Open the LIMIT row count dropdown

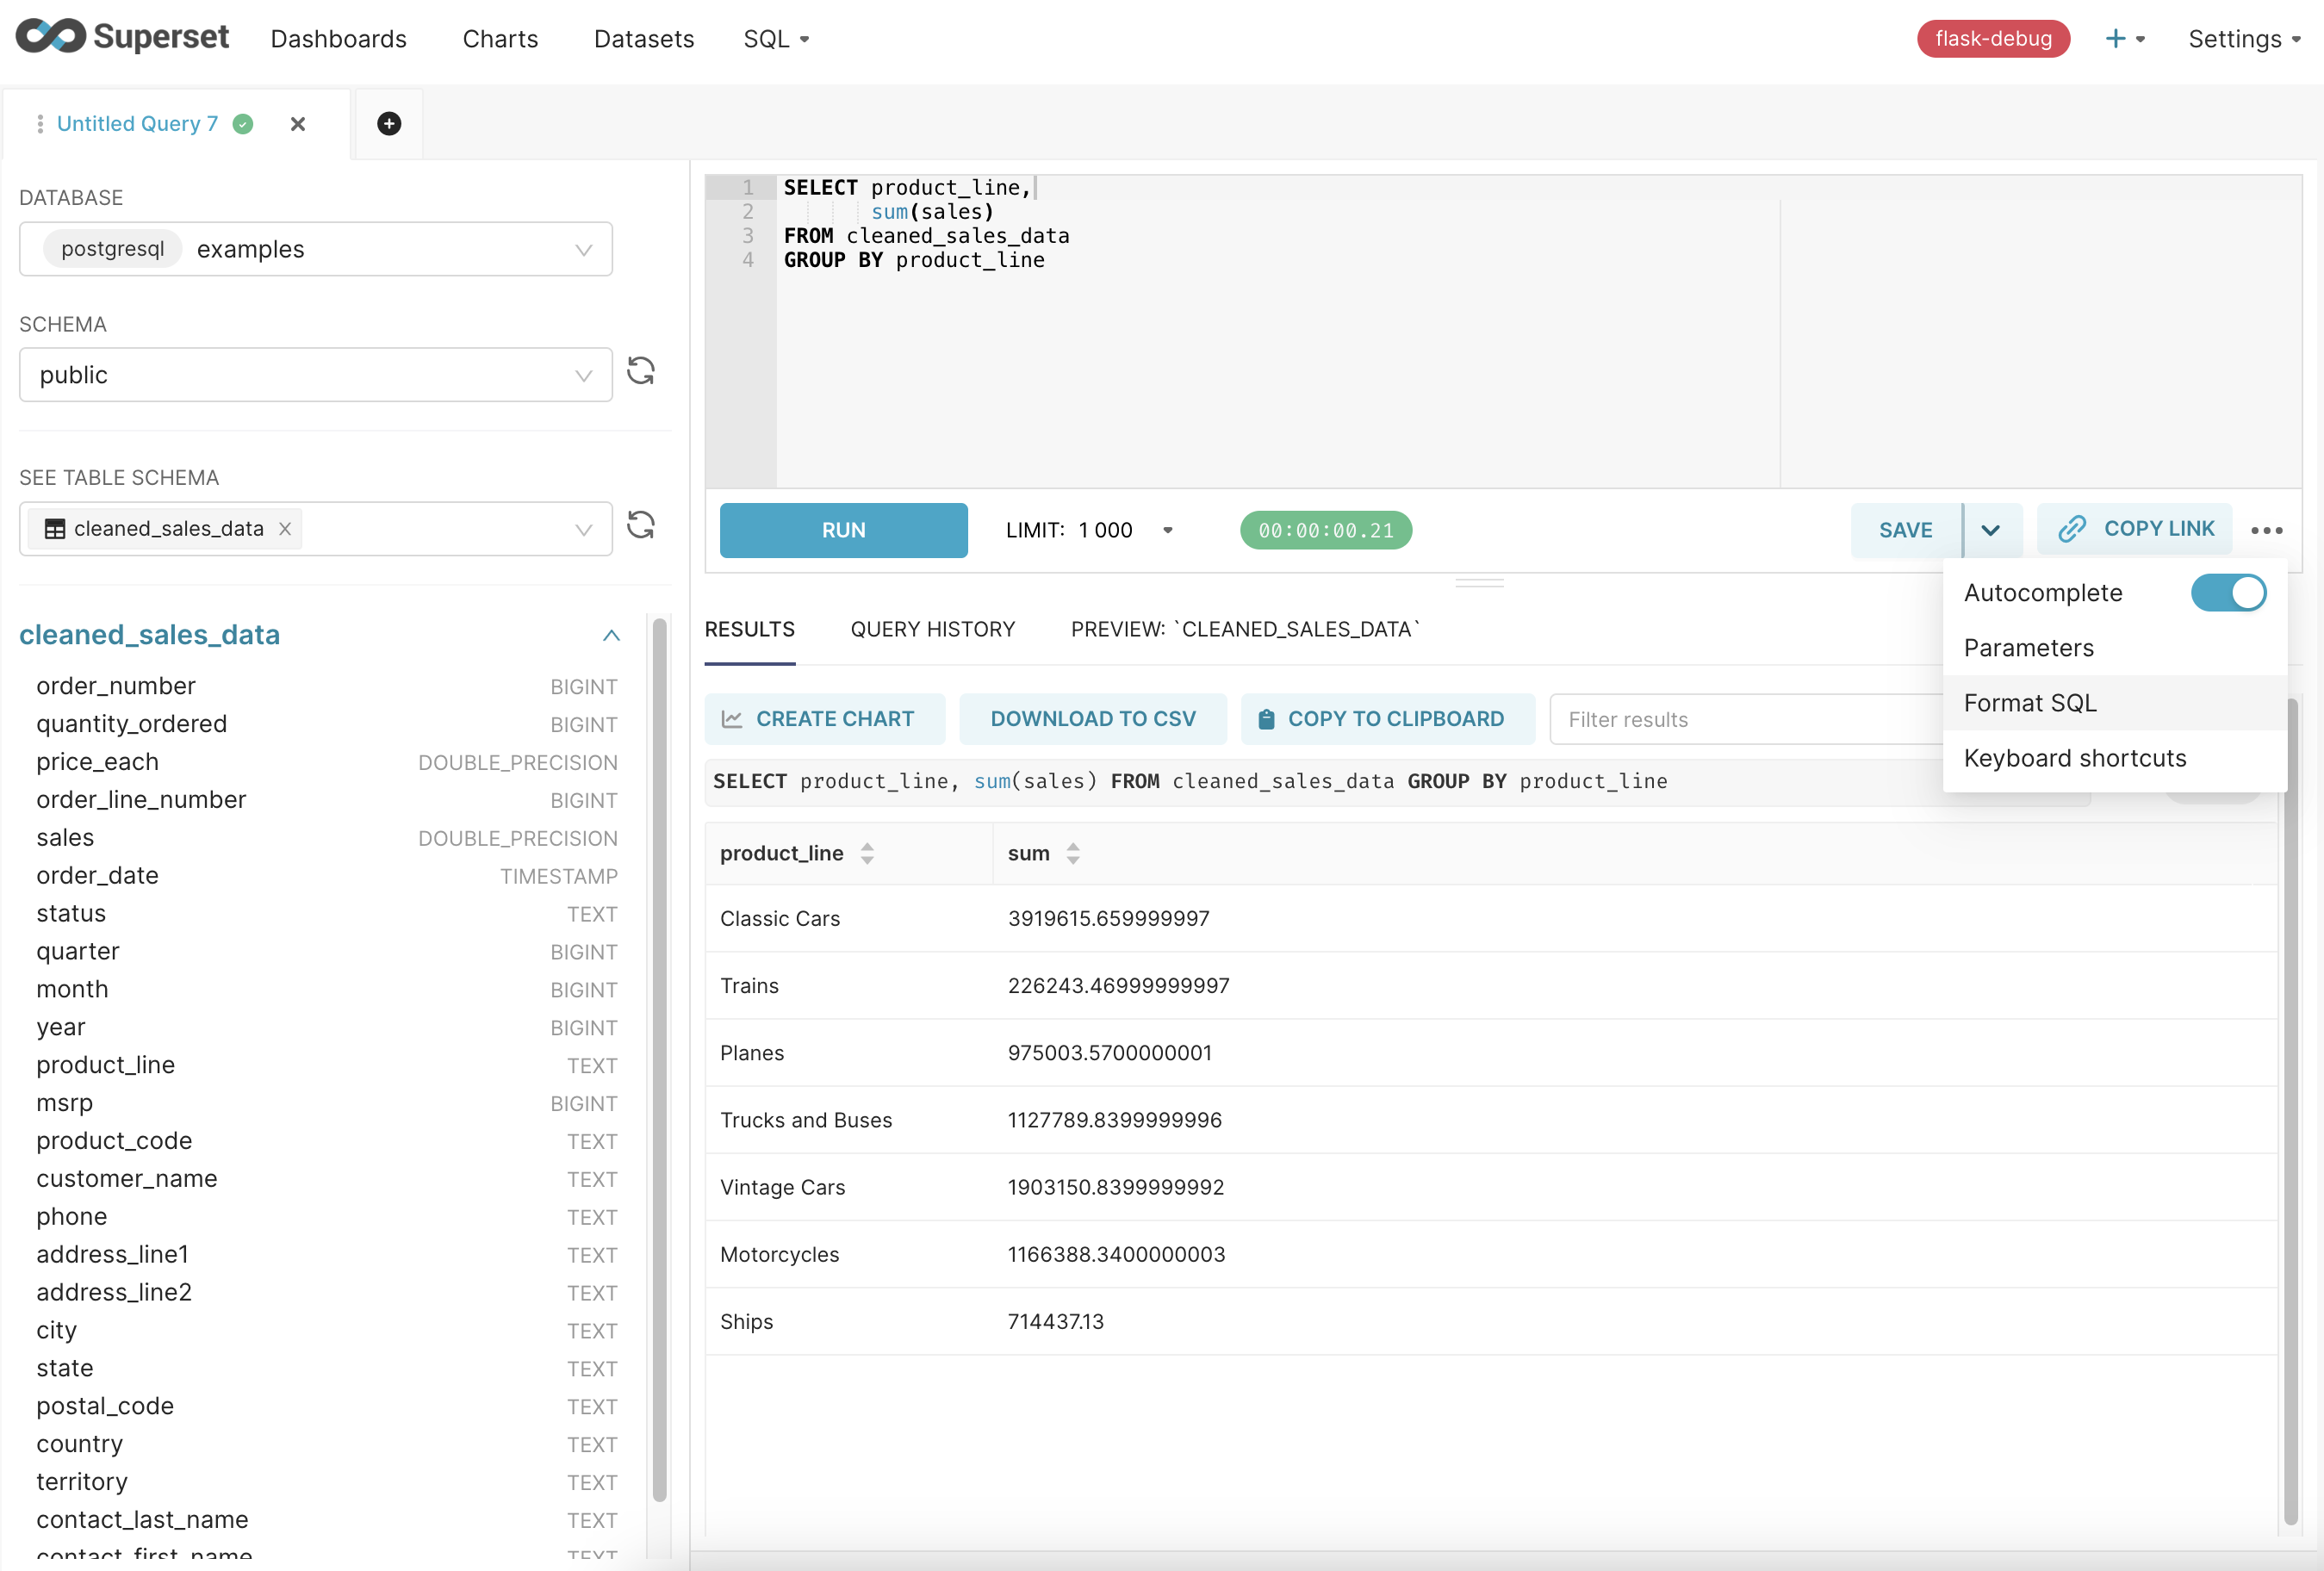(1166, 530)
